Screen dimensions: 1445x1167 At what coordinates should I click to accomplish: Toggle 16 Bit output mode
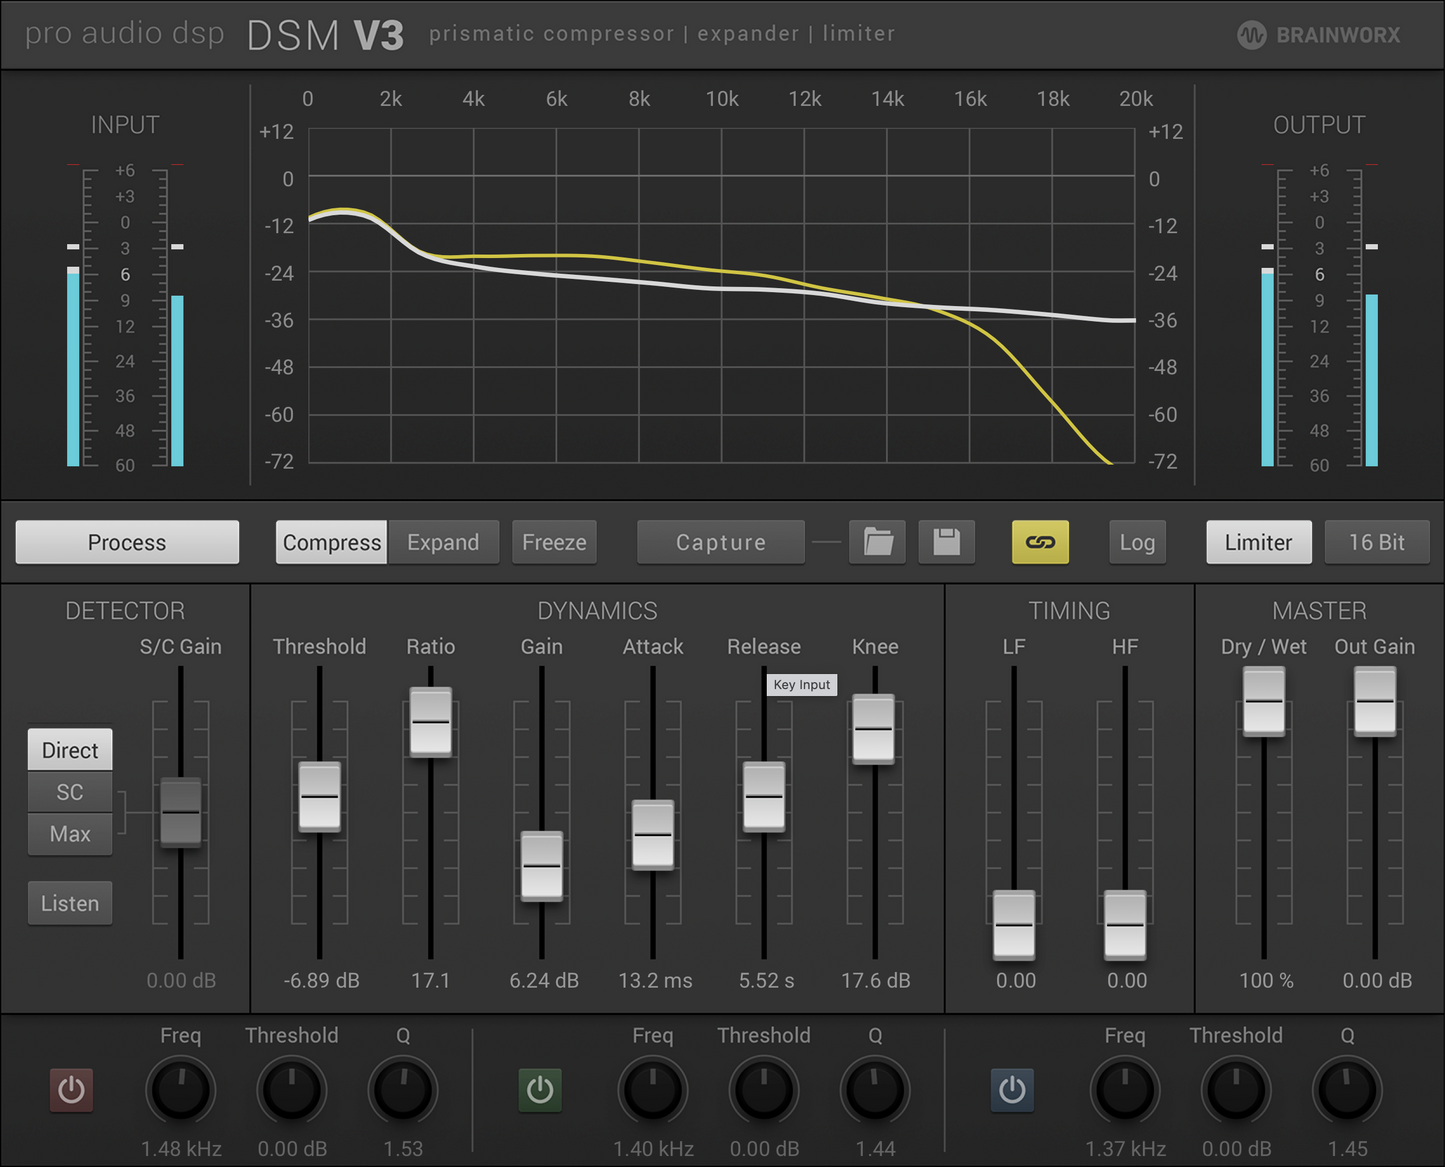1376,542
